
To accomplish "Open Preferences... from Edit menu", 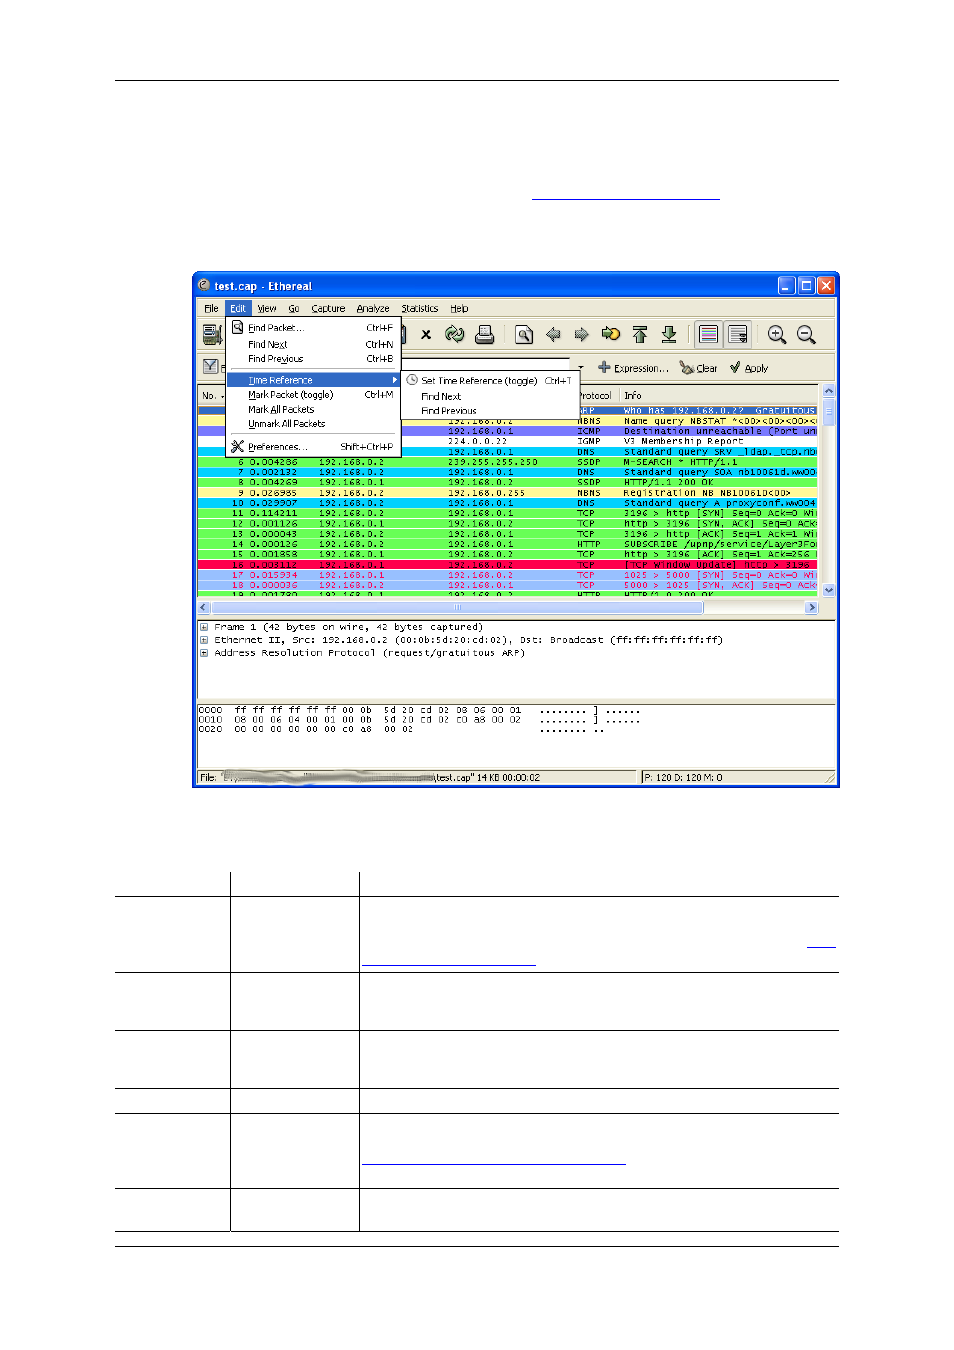I will point(313,447).
